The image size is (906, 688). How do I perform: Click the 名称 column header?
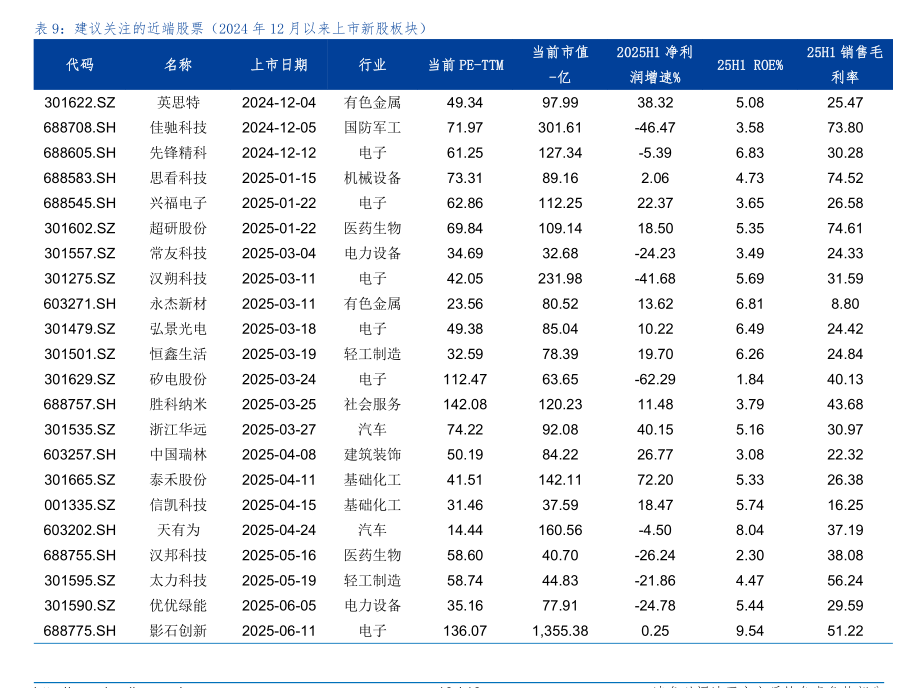[178, 65]
